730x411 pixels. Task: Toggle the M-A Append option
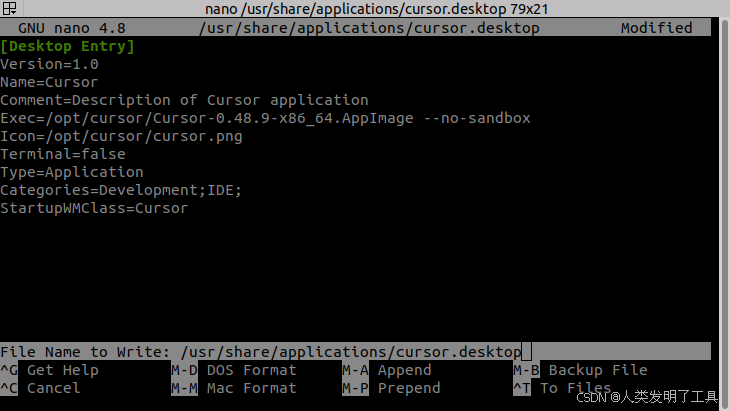[387, 370]
